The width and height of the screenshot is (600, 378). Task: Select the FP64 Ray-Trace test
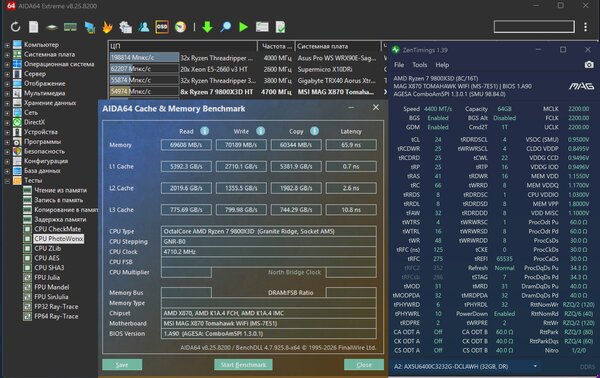point(56,316)
